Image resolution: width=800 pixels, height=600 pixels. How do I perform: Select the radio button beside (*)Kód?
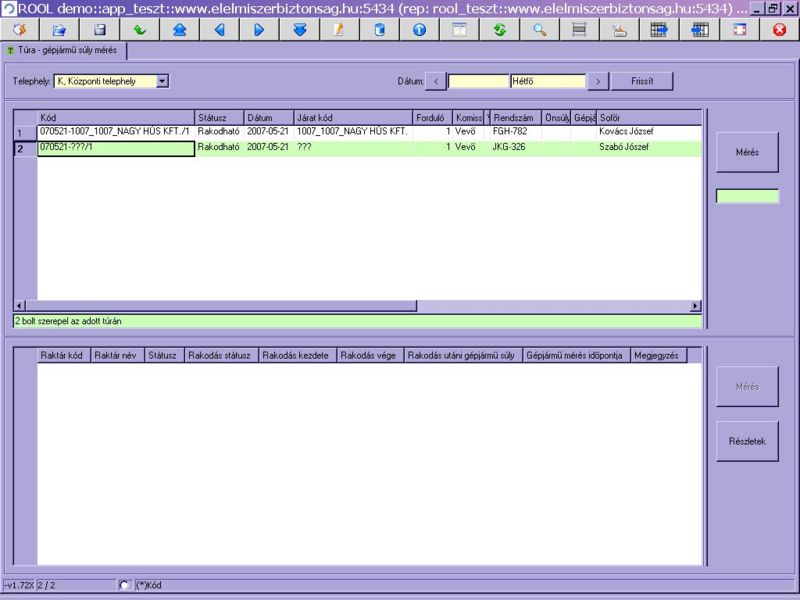point(124,585)
